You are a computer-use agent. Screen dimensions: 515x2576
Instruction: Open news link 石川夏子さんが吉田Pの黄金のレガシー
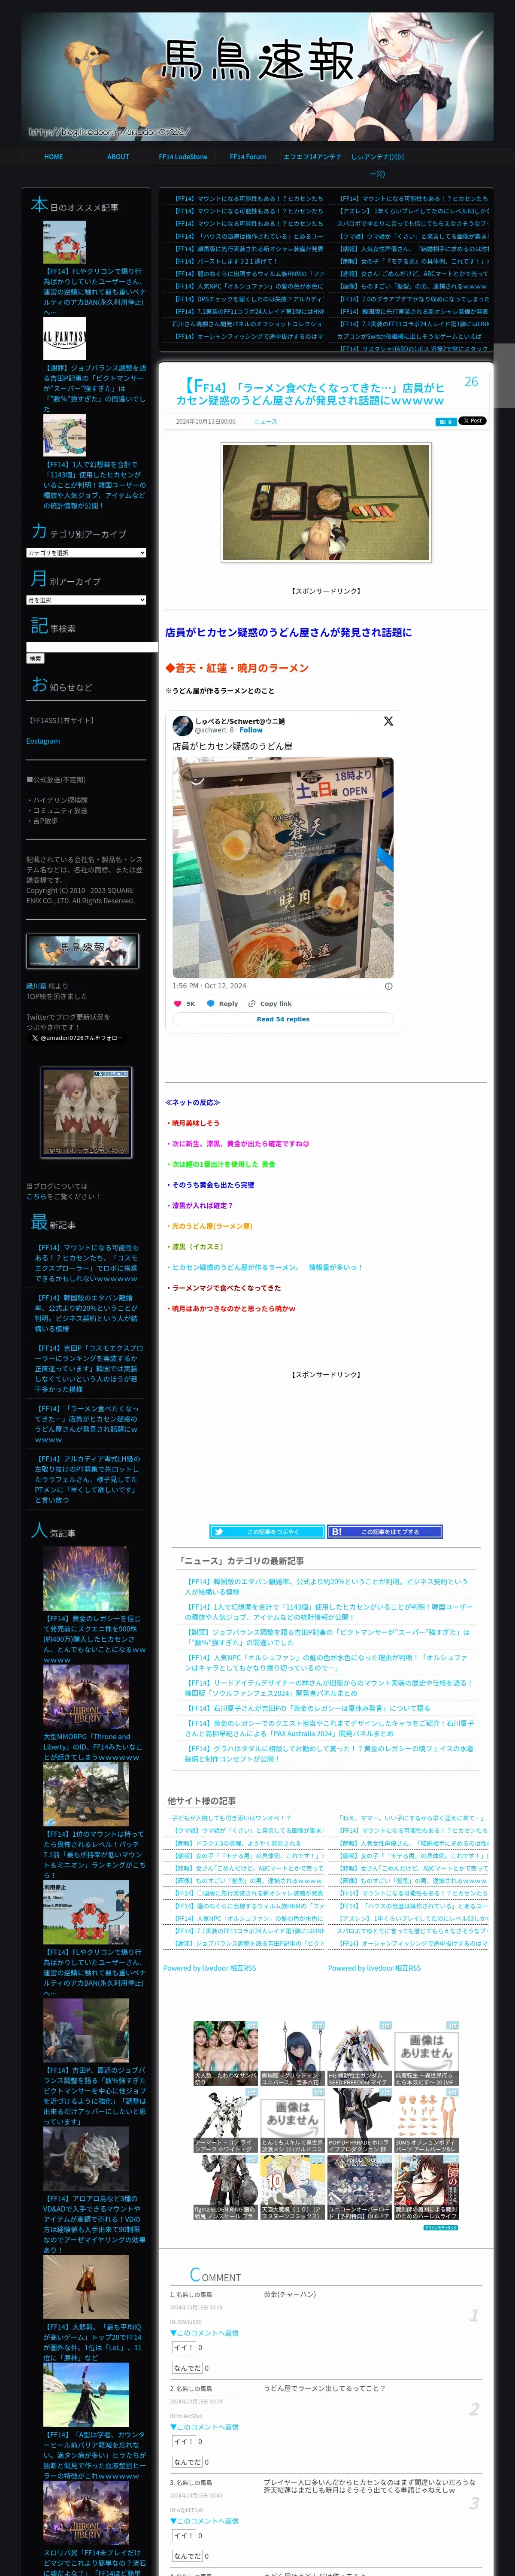(x=309, y=1708)
